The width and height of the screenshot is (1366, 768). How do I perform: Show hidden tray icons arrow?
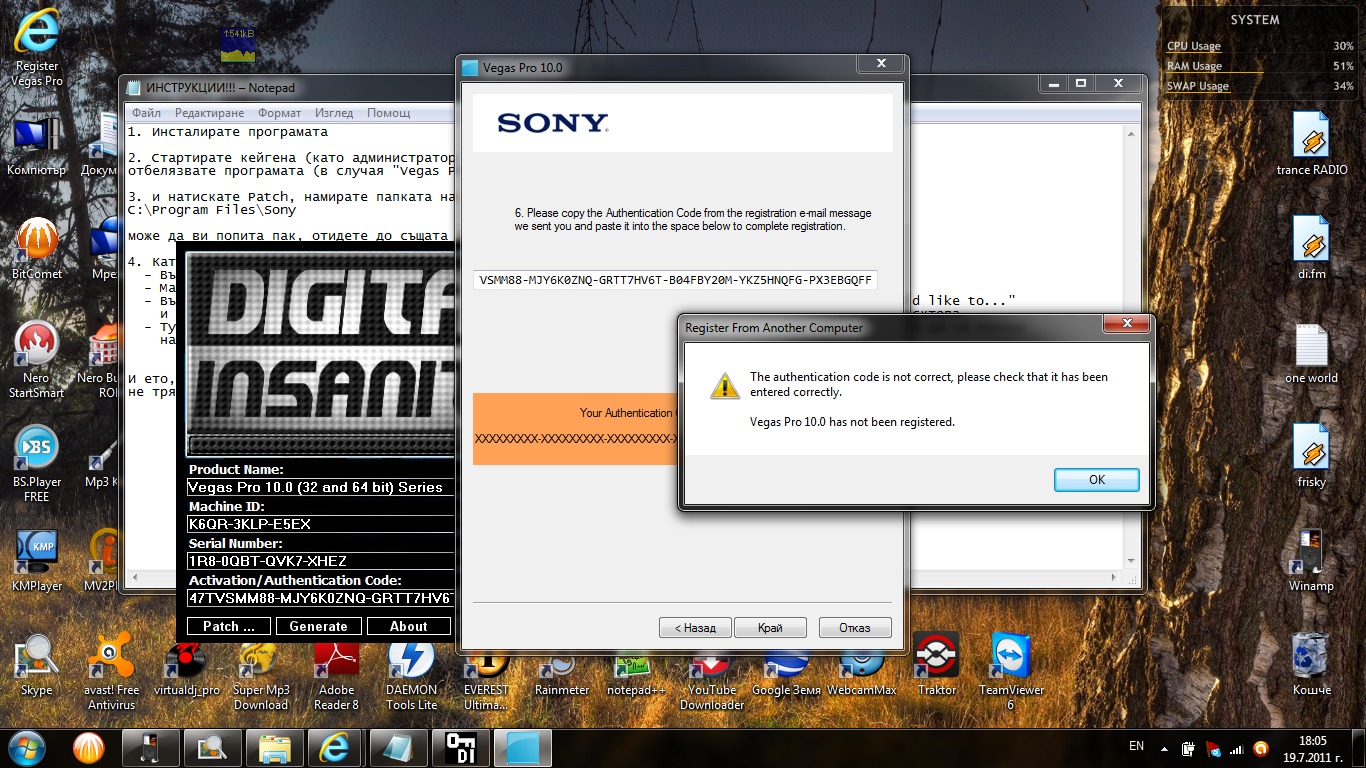(x=1163, y=747)
